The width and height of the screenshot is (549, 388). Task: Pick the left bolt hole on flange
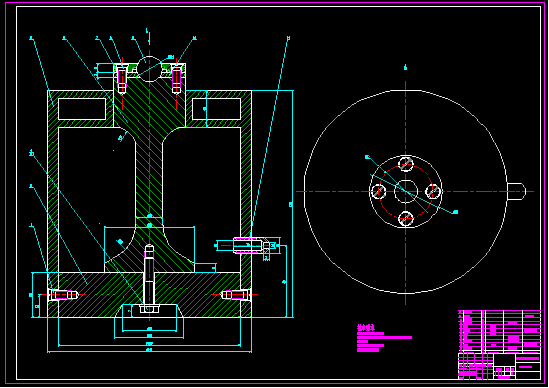click(x=378, y=192)
